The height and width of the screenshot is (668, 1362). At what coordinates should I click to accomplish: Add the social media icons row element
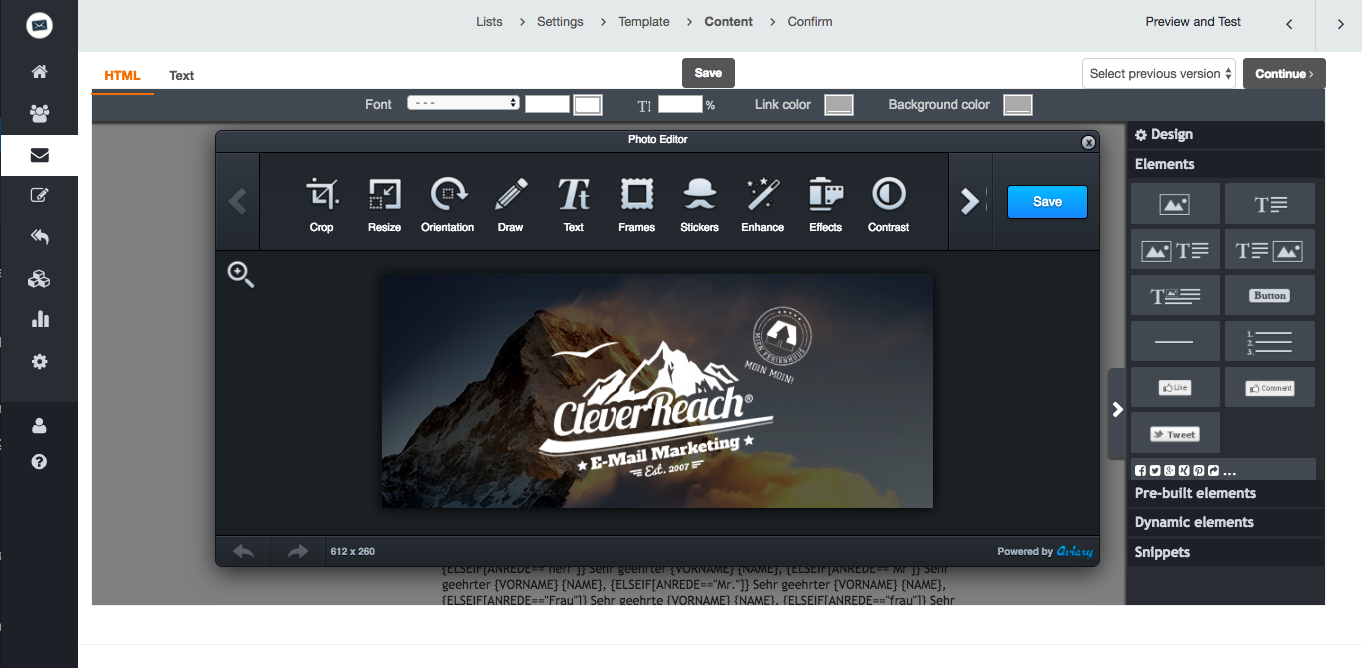click(1223, 469)
